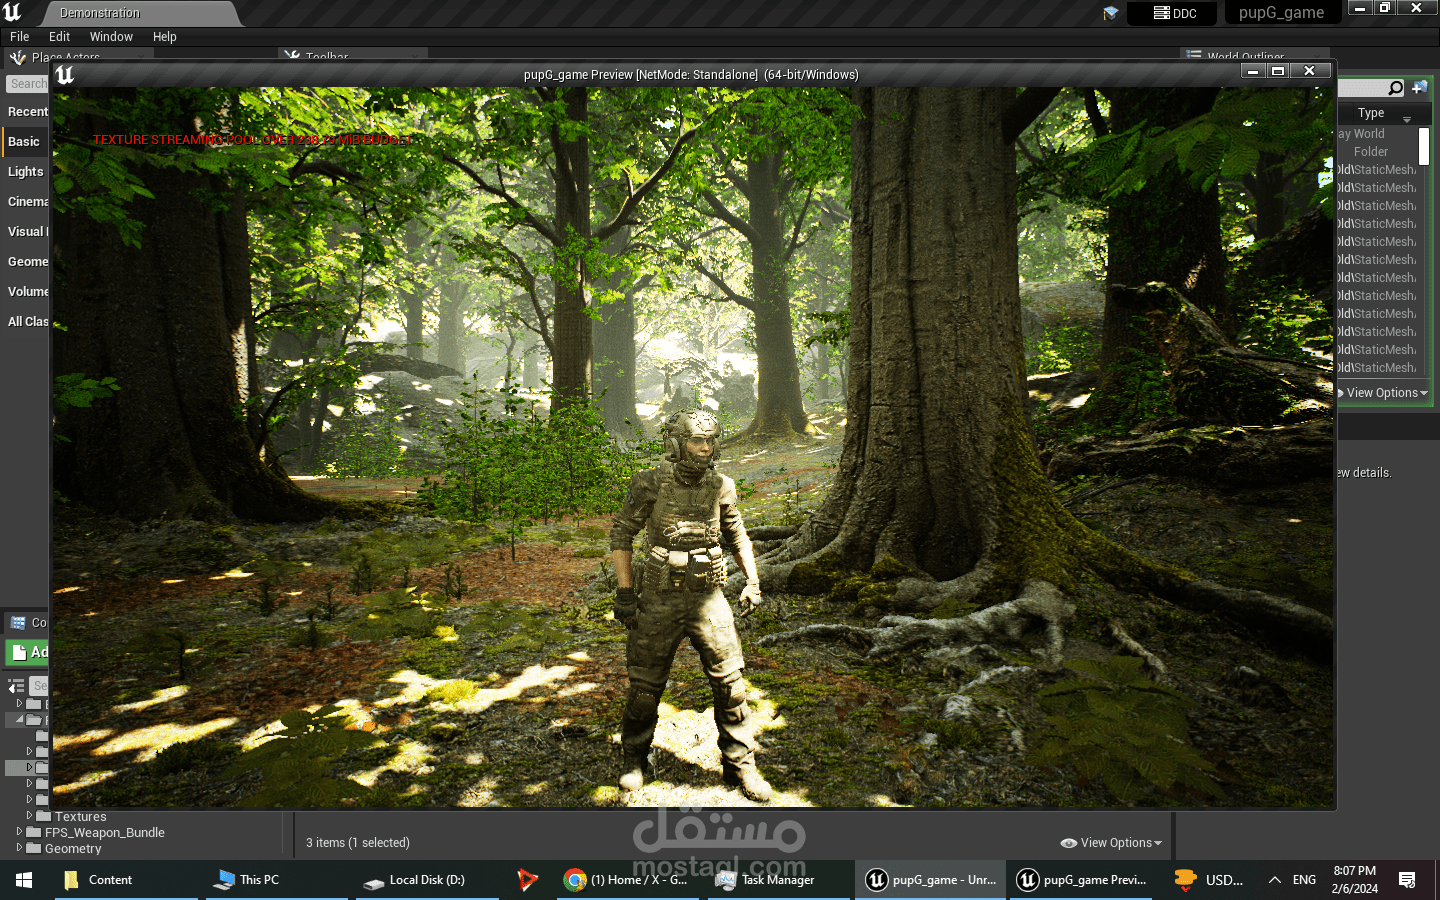Expand the FPS_Weapon_Bundle folder
Screen dimensions: 1440x900
tap(19, 831)
